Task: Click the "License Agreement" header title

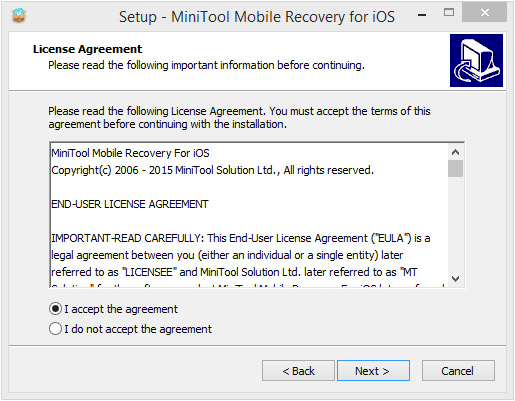Action: (87, 49)
